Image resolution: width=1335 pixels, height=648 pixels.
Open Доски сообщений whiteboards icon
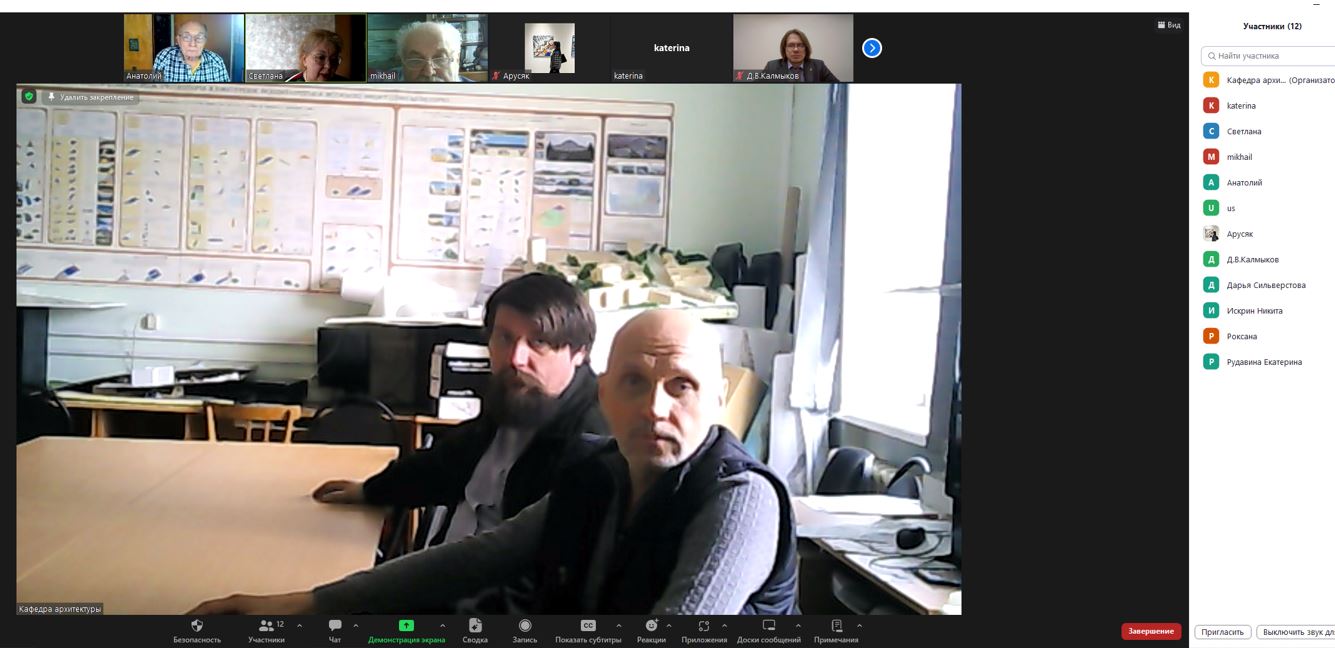click(769, 626)
